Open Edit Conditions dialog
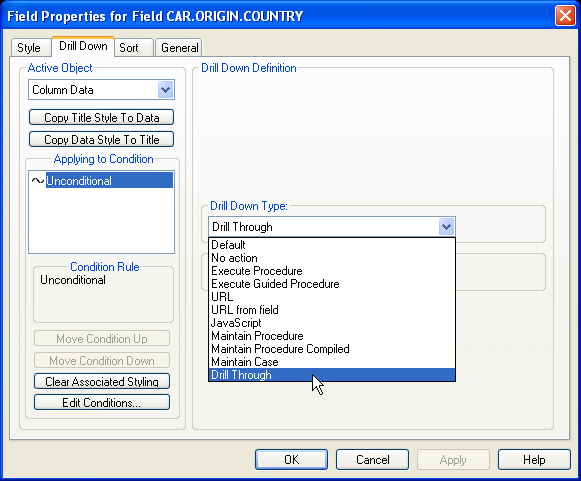 click(102, 402)
